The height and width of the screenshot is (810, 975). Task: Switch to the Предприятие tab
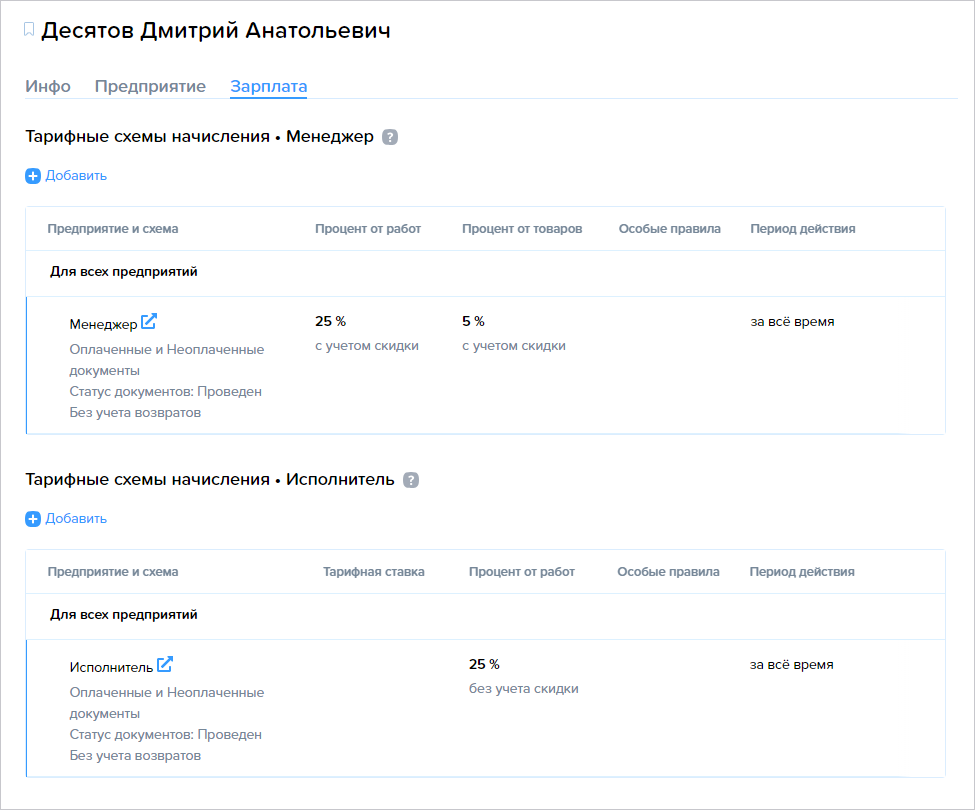(150, 86)
